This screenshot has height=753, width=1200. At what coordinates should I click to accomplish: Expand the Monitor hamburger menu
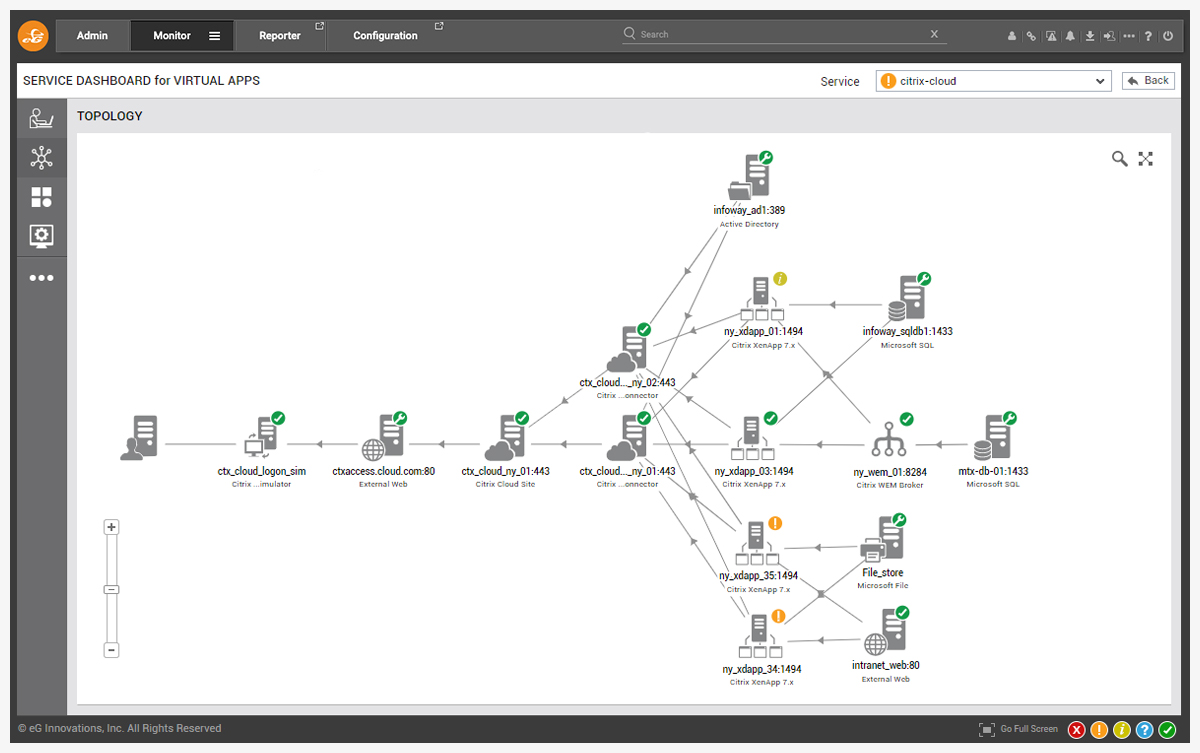coord(215,36)
